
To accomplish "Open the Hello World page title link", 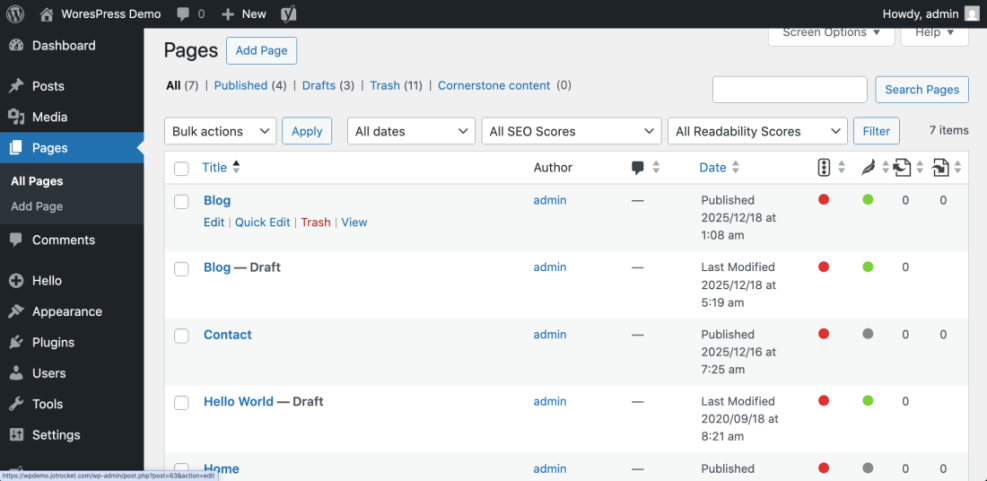I will pyautogui.click(x=239, y=401).
